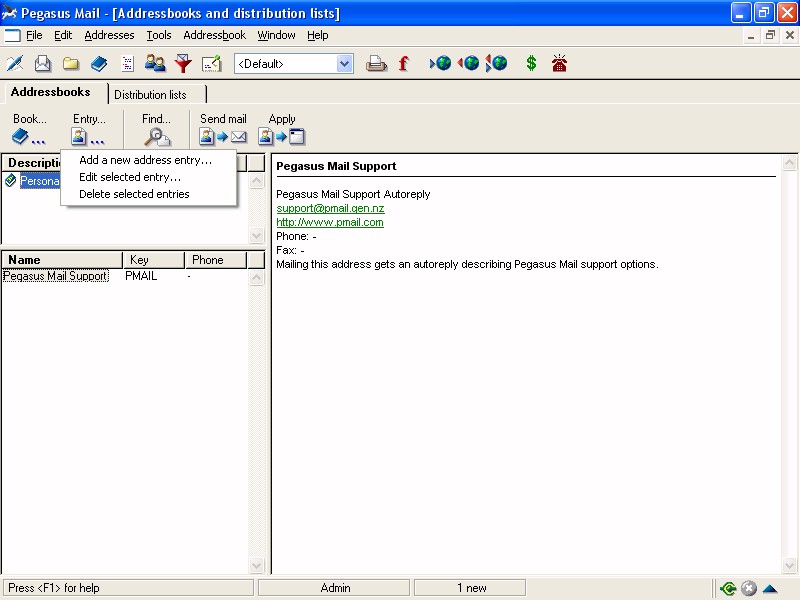Open the Tools menu
Screen dimensions: 800x600
pos(159,35)
